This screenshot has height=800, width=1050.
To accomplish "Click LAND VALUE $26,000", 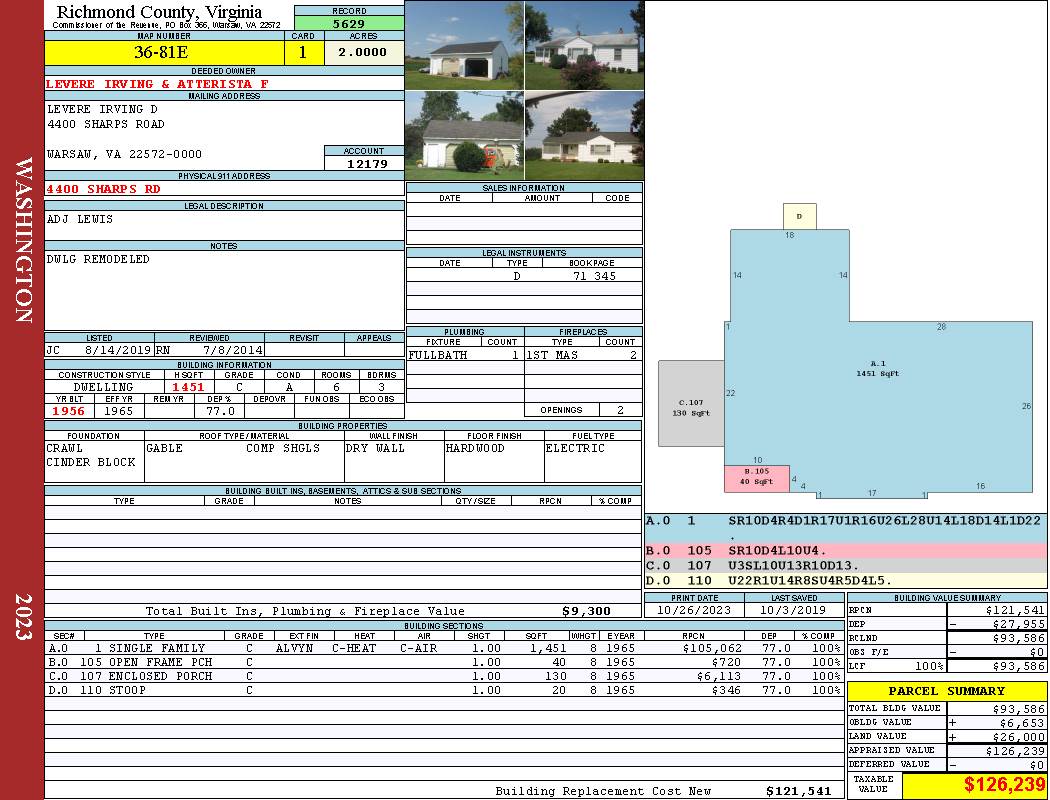I will (1017, 736).
